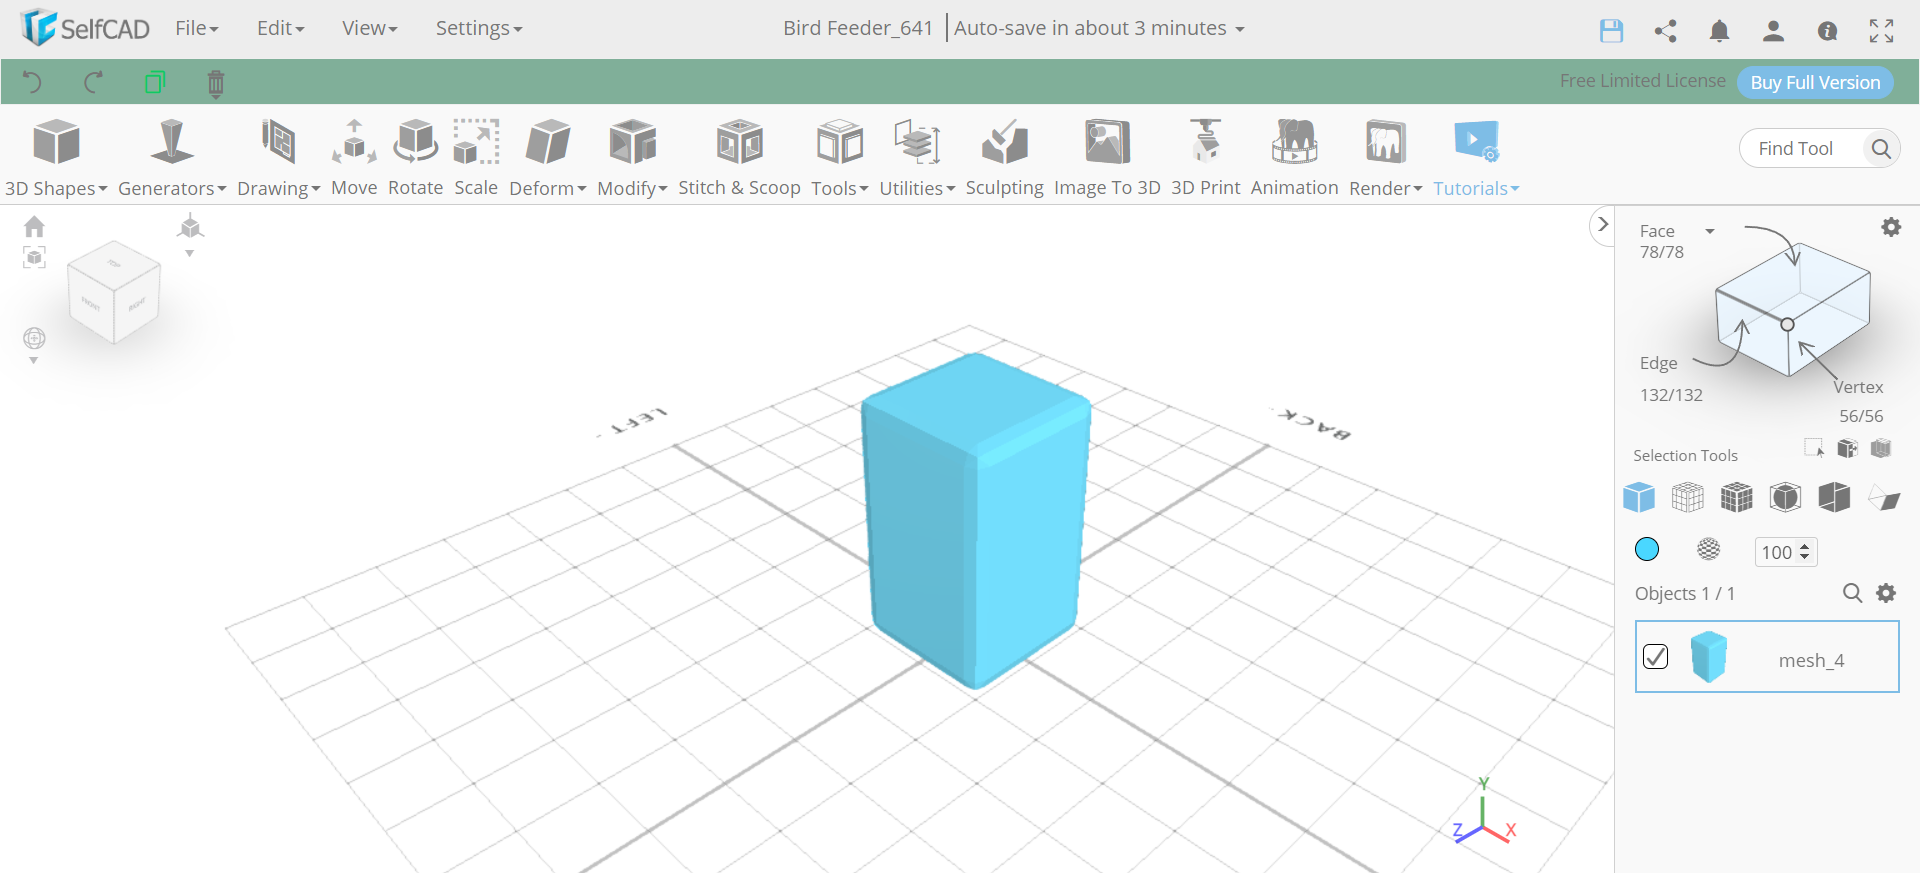Open the Animation tool
Screen dimensions: 1920x873
tap(1294, 158)
